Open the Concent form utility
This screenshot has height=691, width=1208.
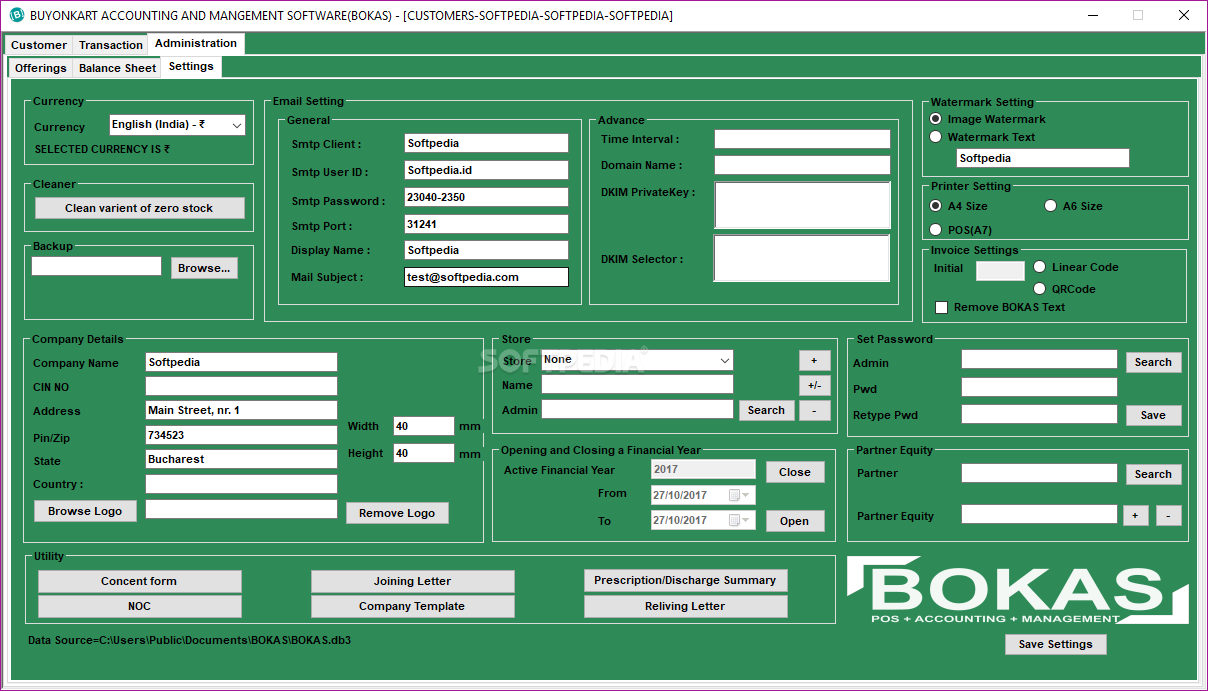click(139, 581)
